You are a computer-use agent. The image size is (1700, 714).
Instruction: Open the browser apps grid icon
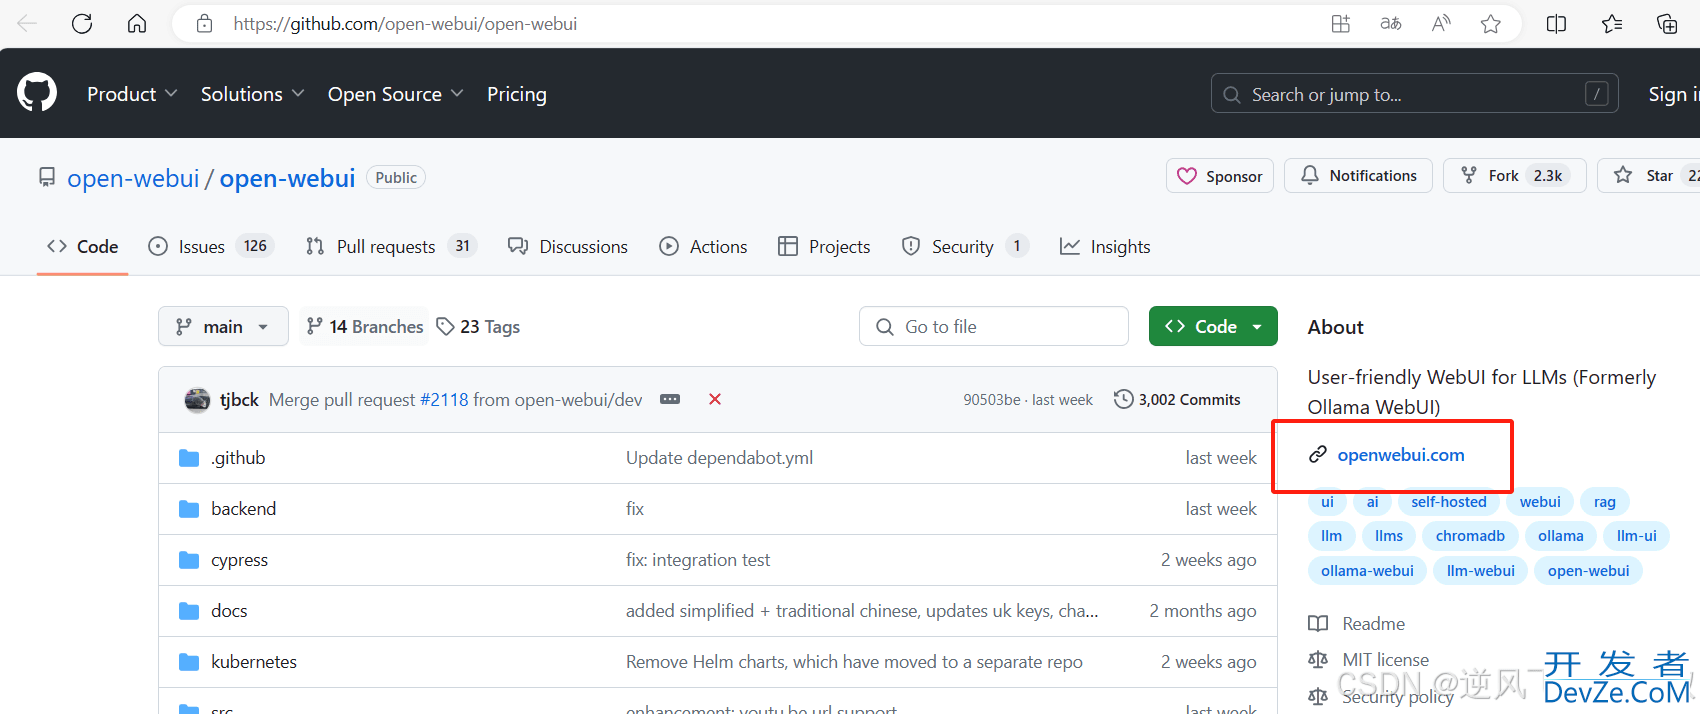(1341, 24)
